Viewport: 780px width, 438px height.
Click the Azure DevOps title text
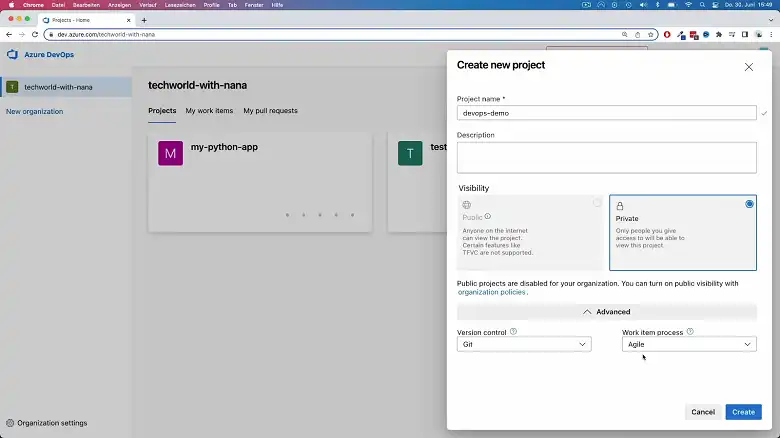(49, 54)
